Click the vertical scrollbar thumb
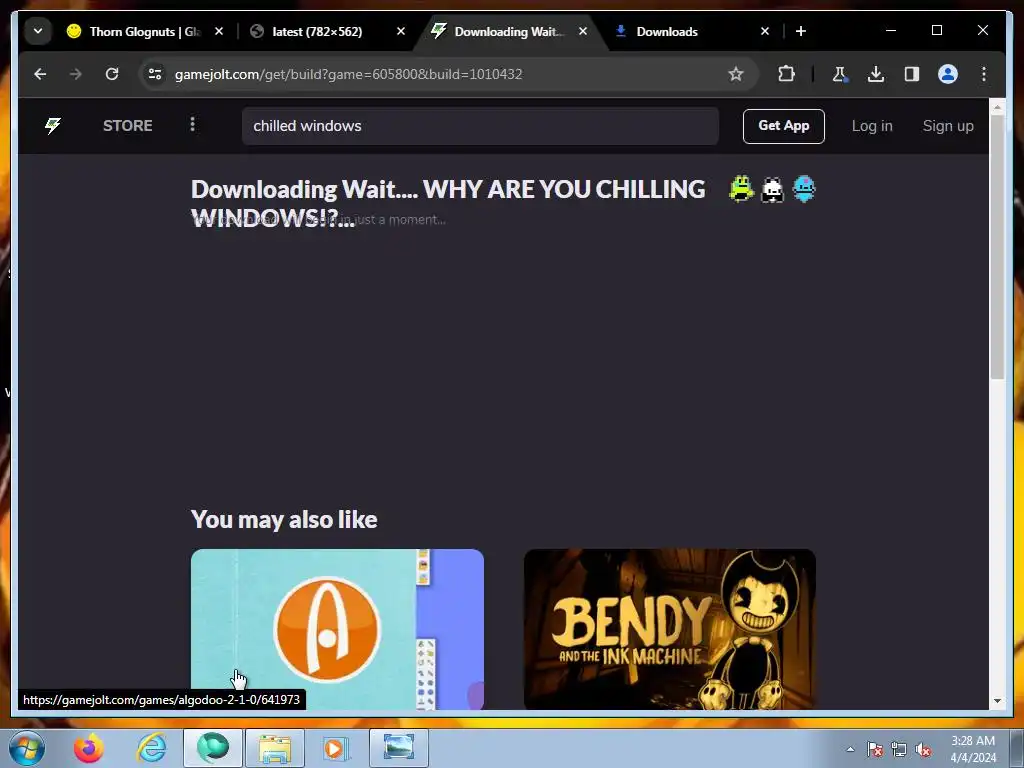 coord(997,246)
